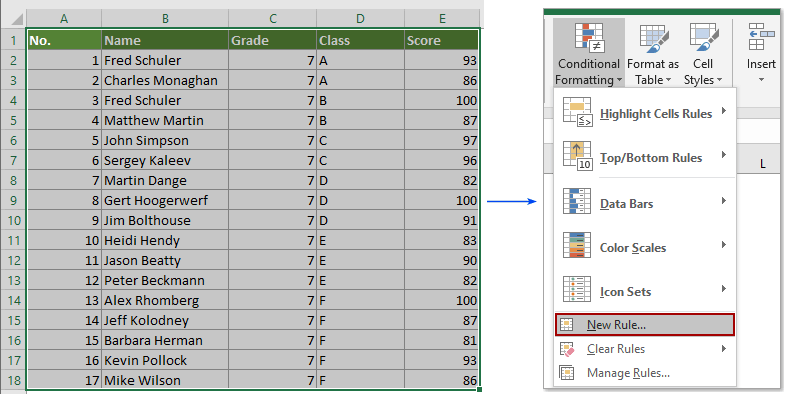This screenshot has width=785, height=394.
Task: Click the Name header cell
Action: pyautogui.click(x=165, y=40)
